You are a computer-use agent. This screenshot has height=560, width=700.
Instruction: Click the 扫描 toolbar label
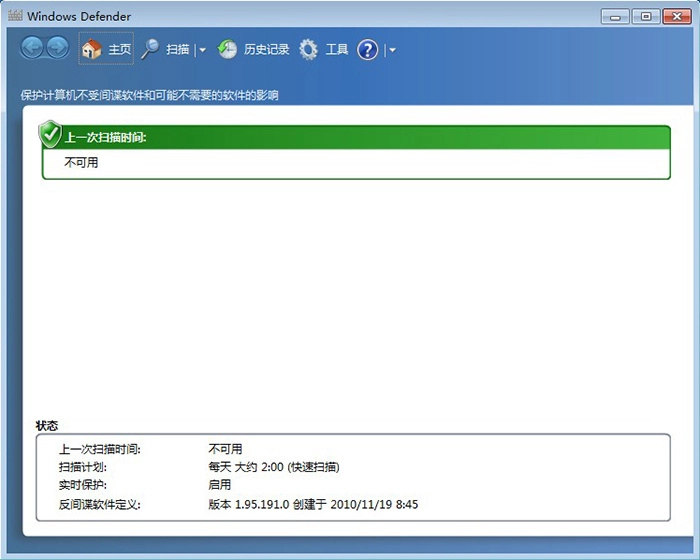(x=178, y=49)
